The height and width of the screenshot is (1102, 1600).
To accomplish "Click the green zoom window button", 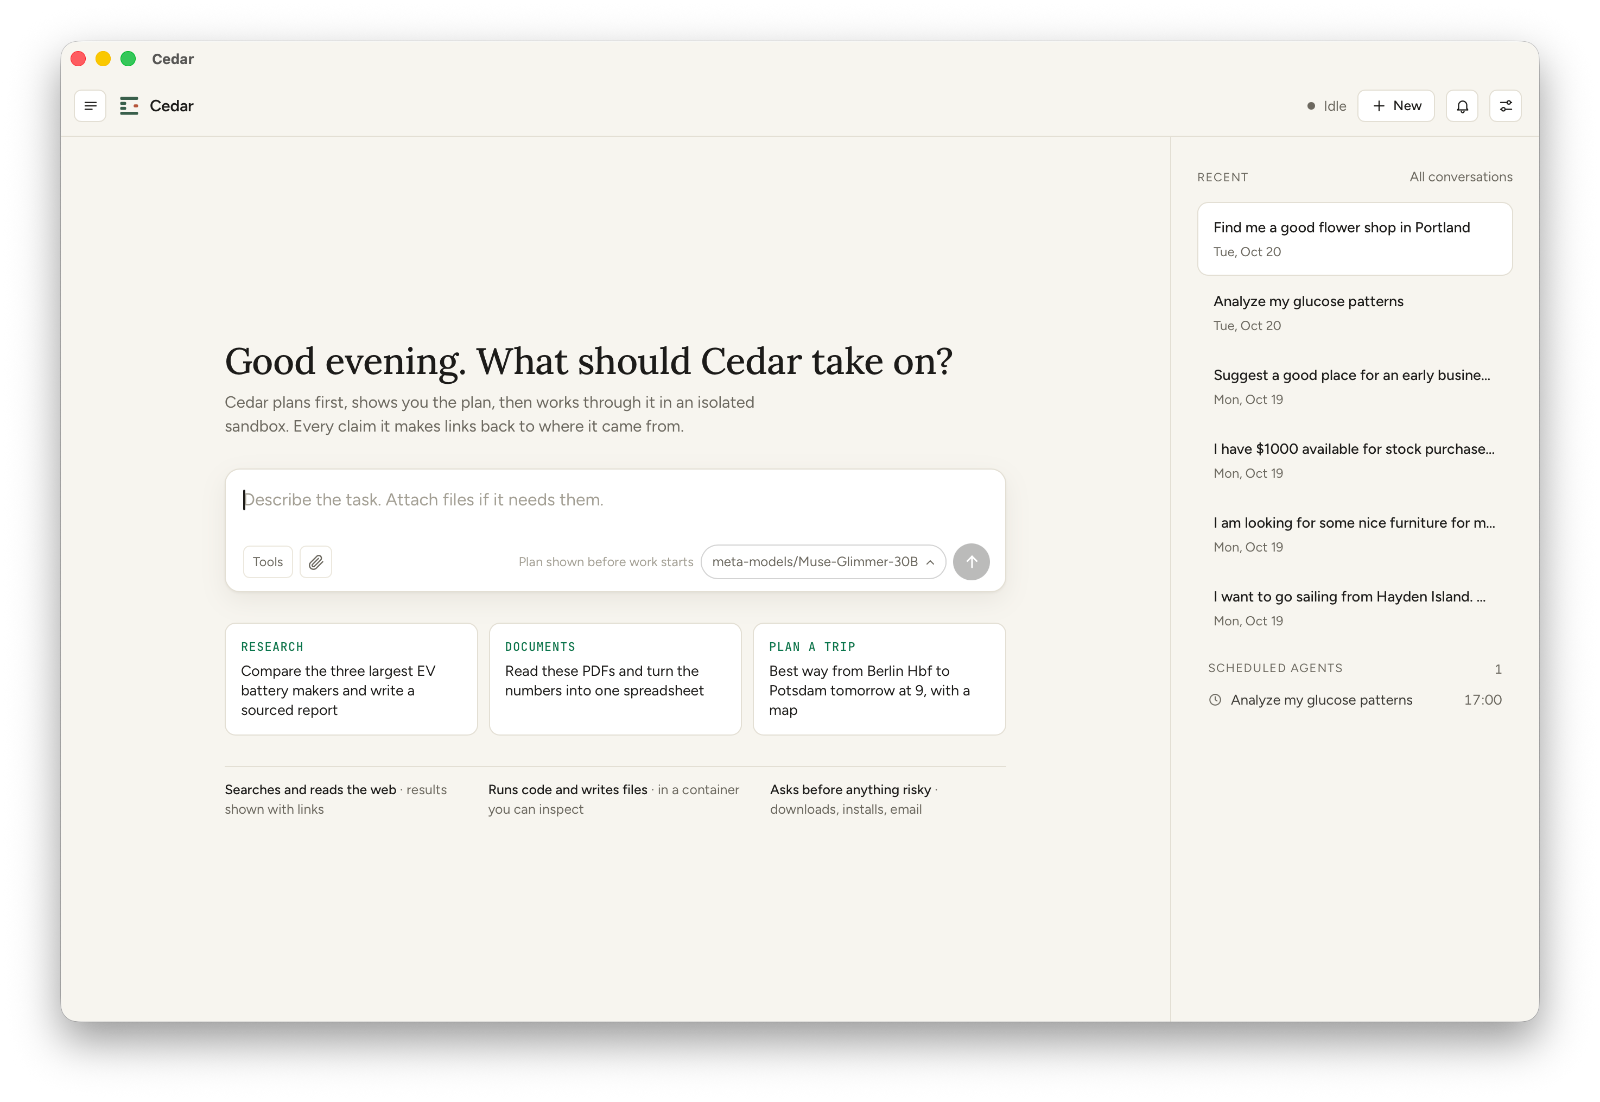I will (128, 59).
